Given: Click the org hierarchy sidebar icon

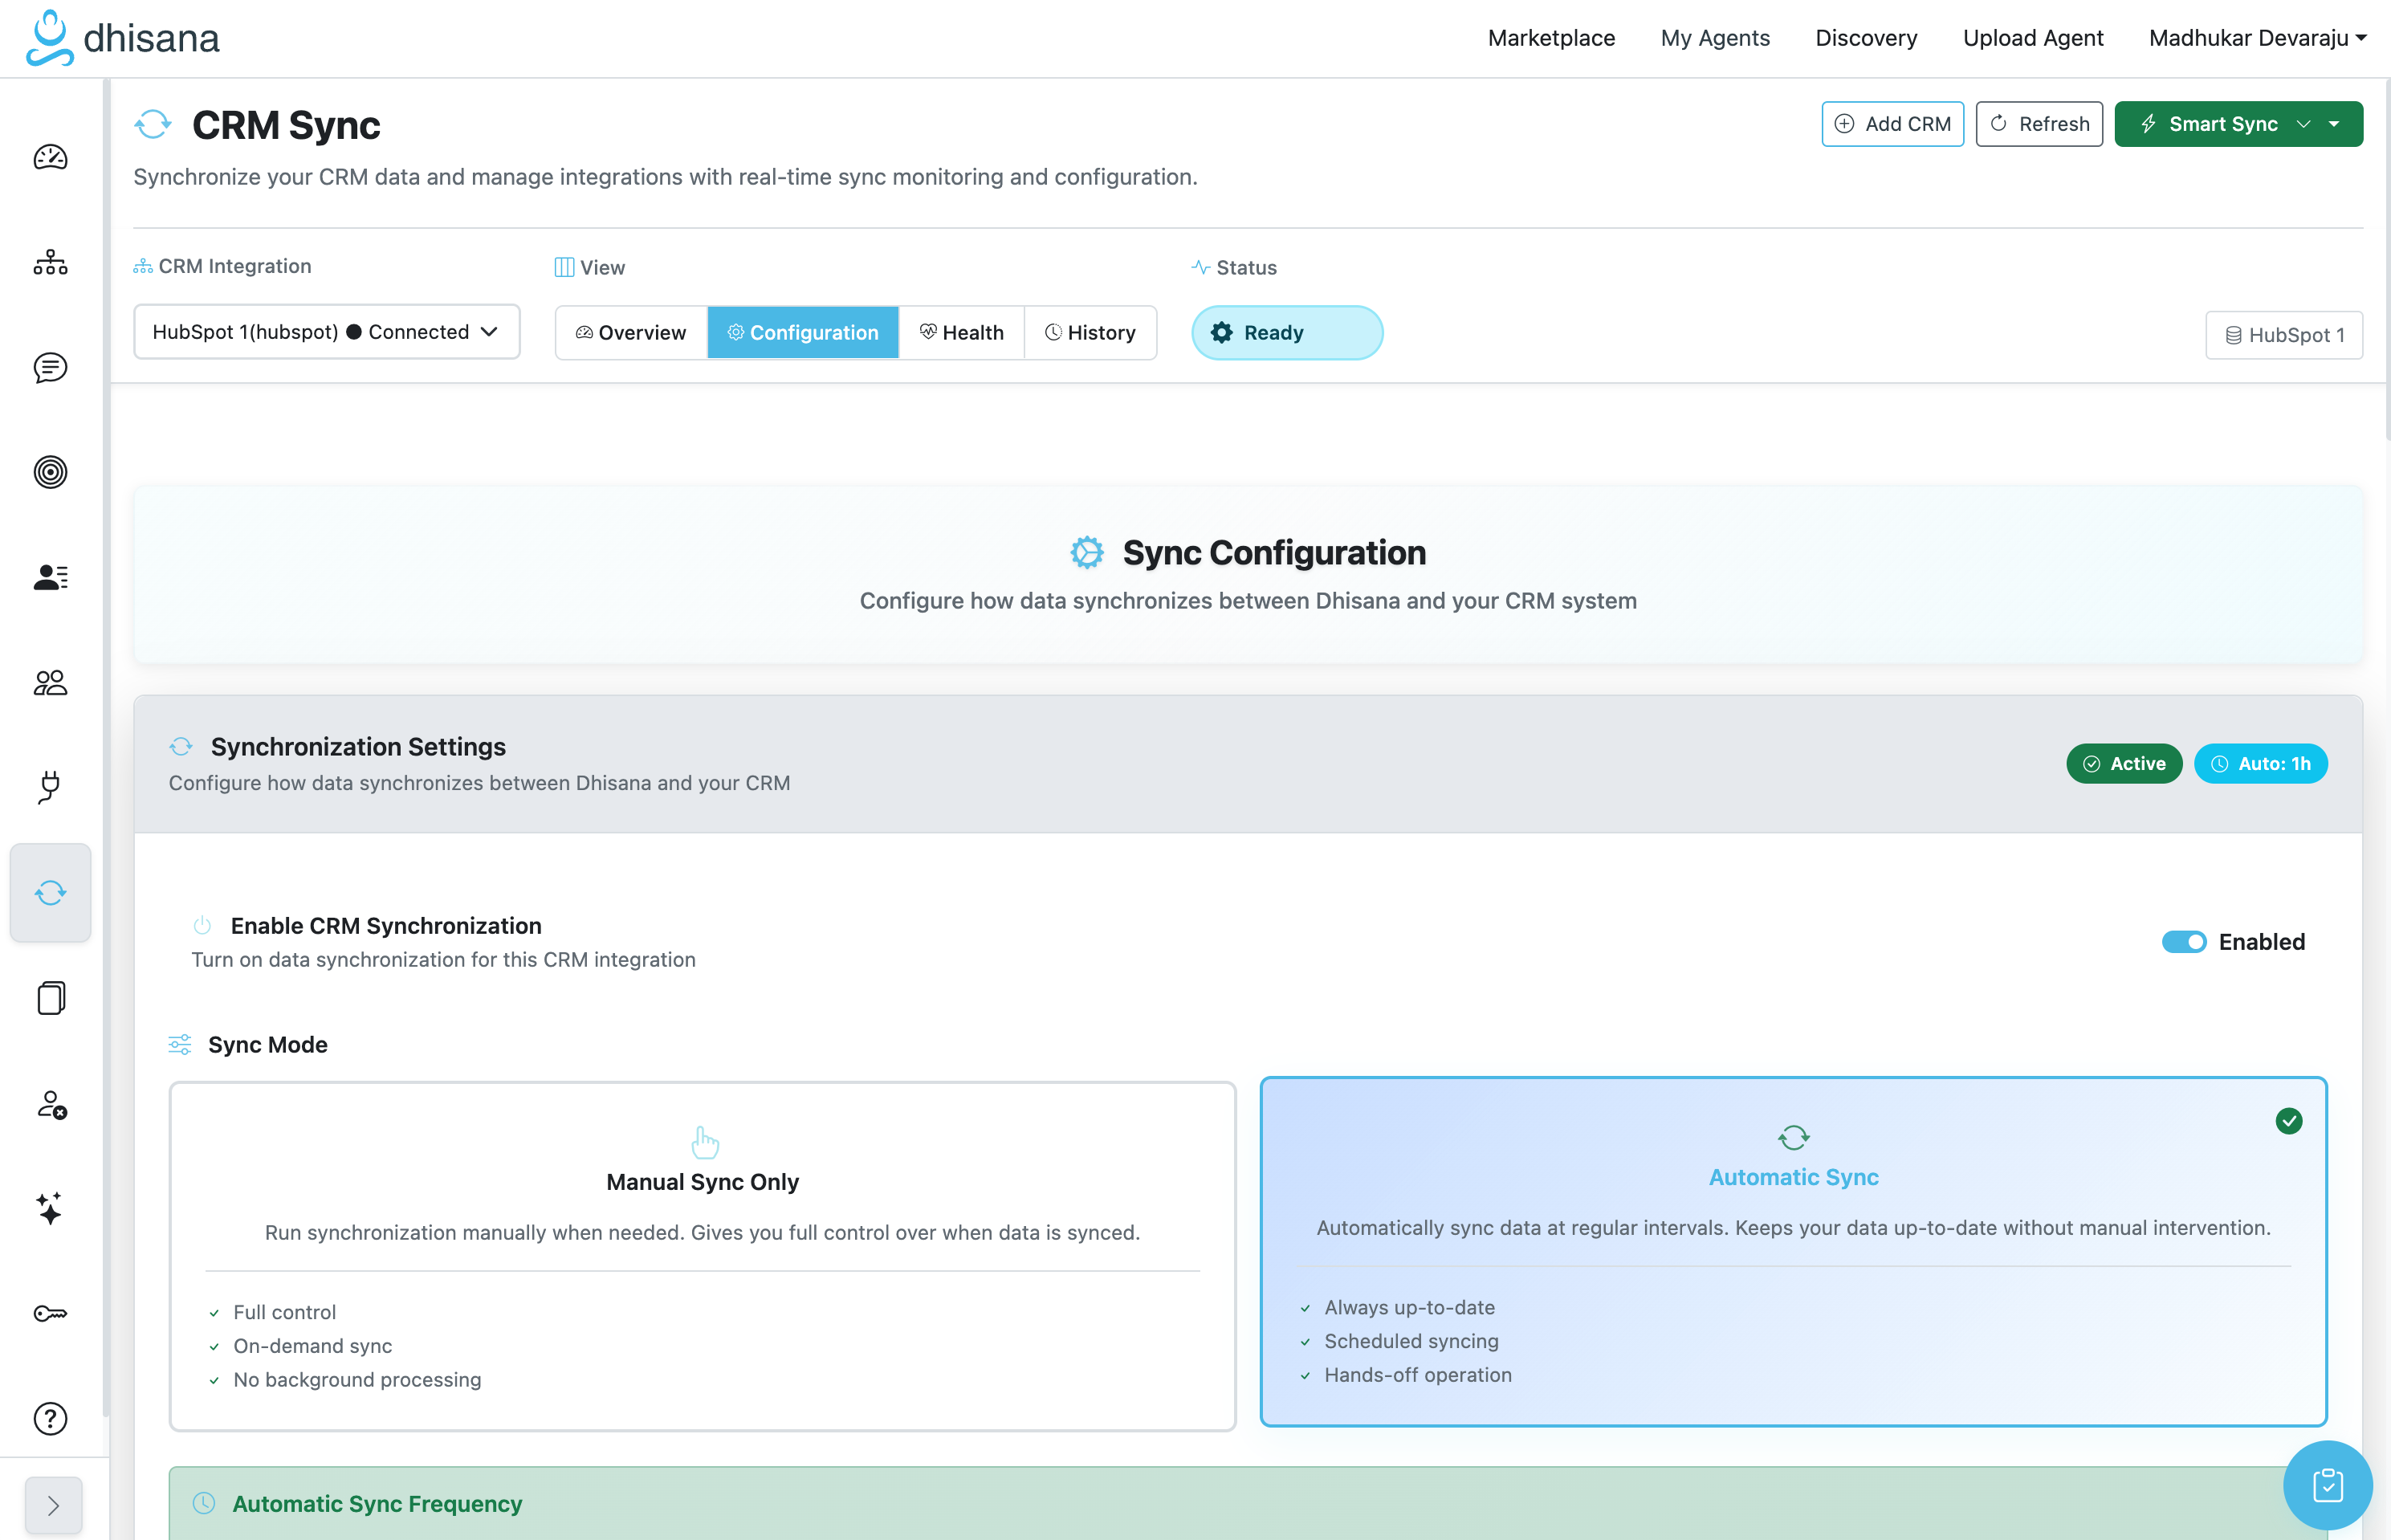Looking at the screenshot, I should tap(50, 263).
